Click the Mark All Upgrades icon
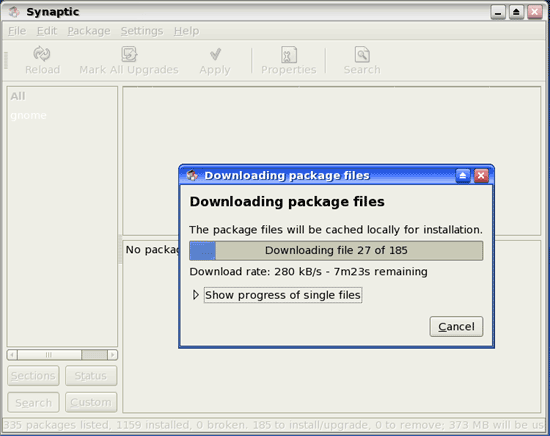The height and width of the screenshot is (436, 550). coord(129,54)
